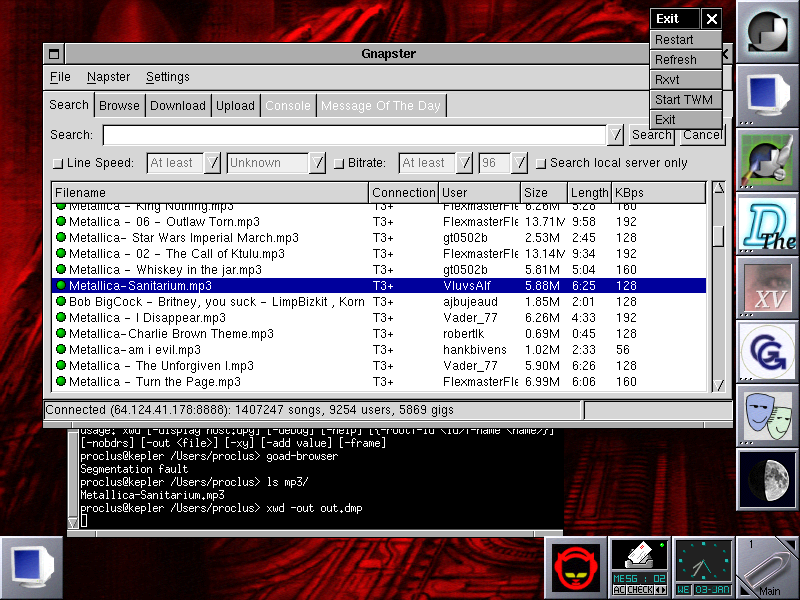Open the moon phase dock app
Image resolution: width=800 pixels, height=600 pixels.
767,481
